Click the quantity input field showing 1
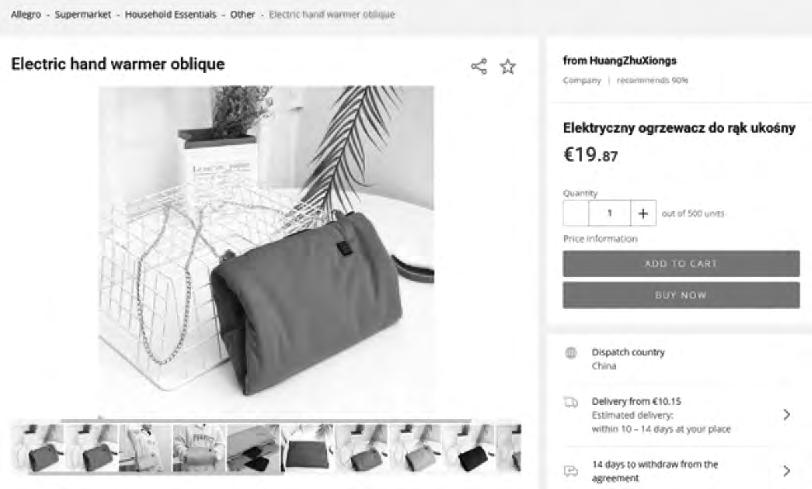The height and width of the screenshot is (489, 812). (610, 213)
